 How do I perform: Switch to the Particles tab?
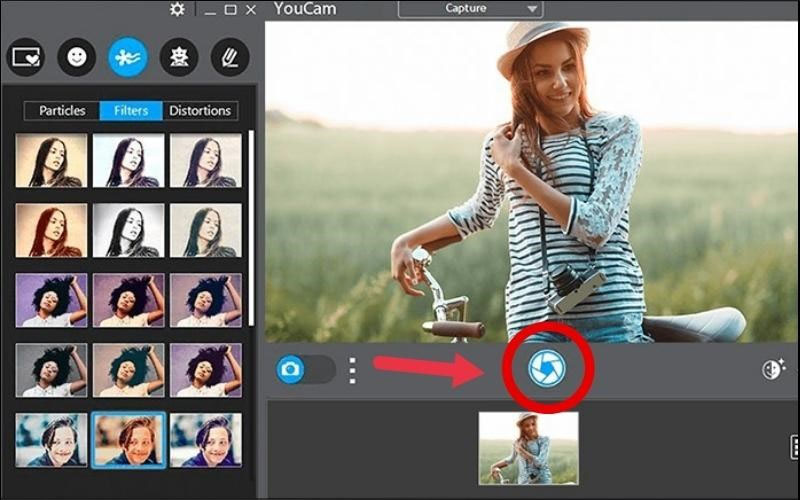point(62,110)
